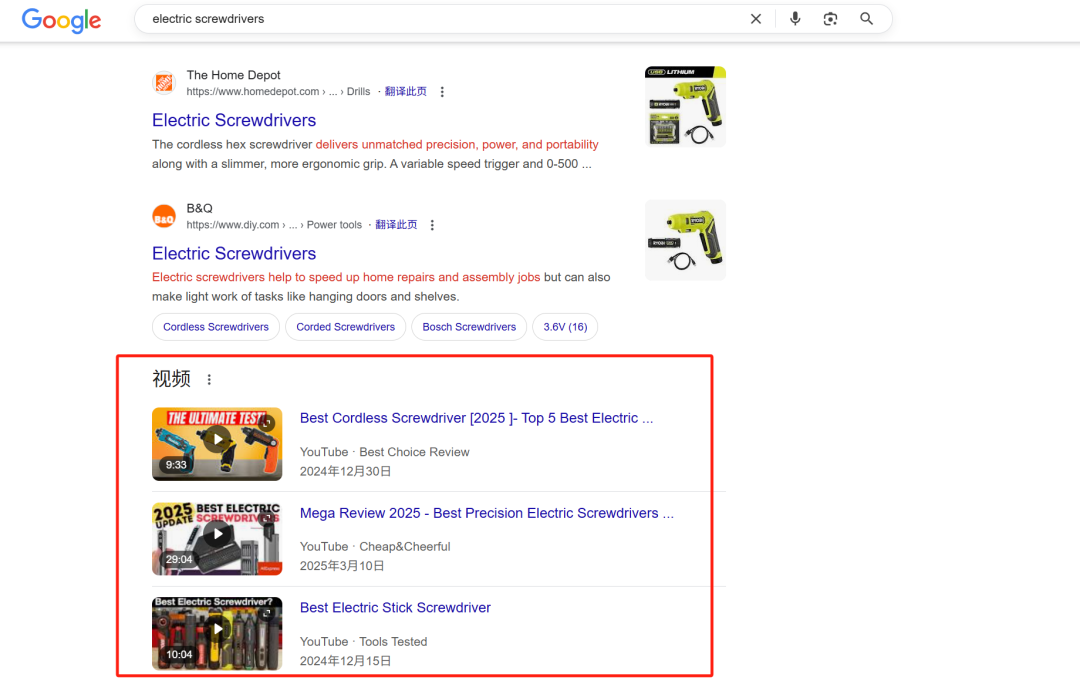Clear the search box with X icon
The image size is (1080, 684).
pos(756,19)
